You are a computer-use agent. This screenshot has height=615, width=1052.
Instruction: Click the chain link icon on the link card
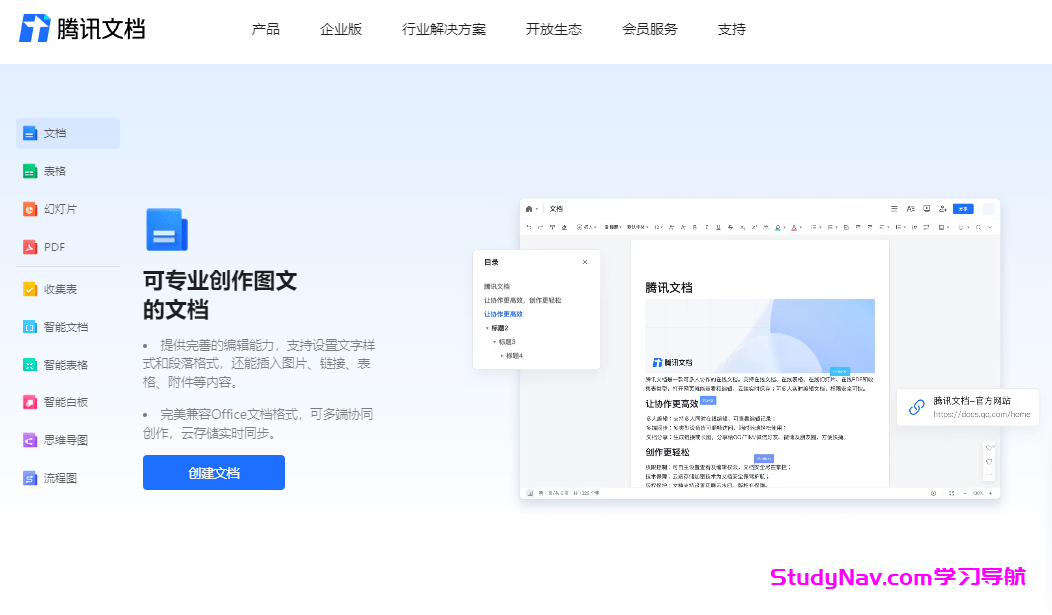917,407
